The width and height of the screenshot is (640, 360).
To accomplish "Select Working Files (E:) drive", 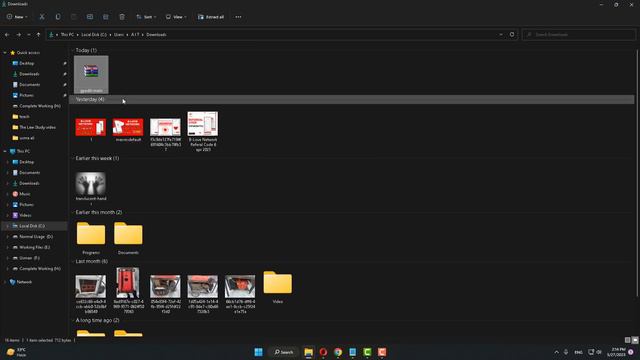I will click(34, 247).
